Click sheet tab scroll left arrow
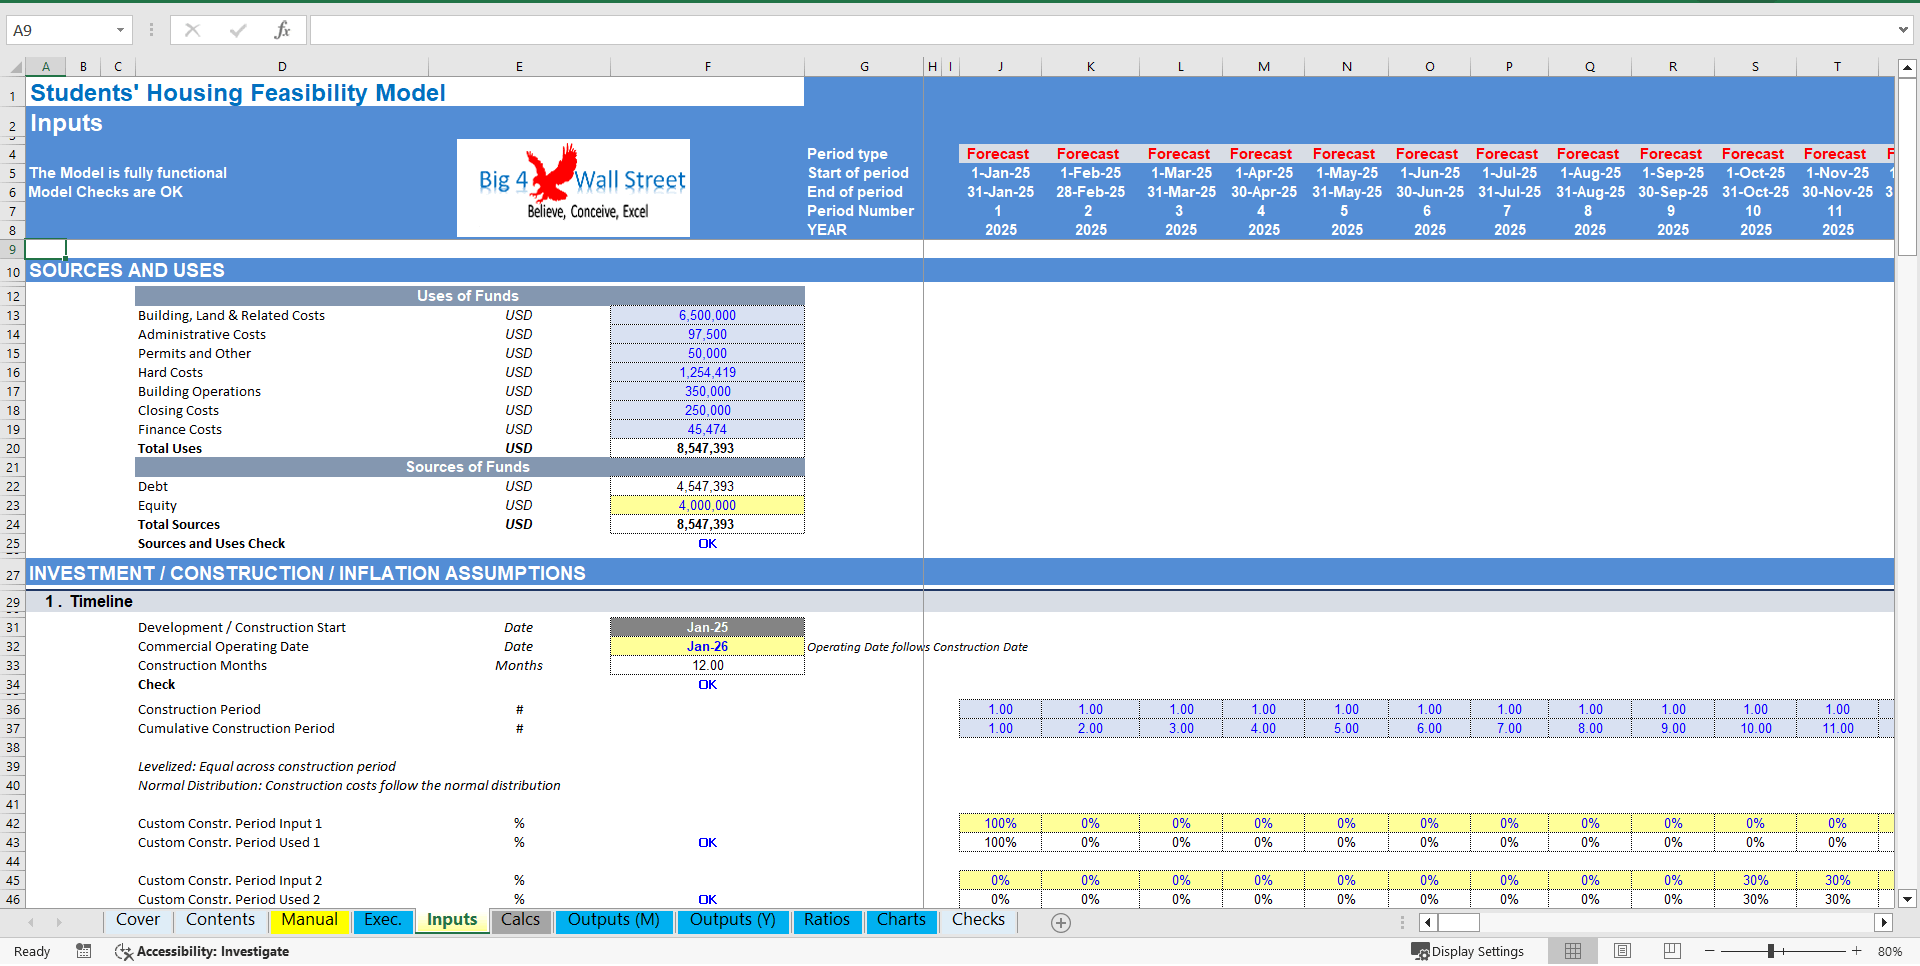Screen dimensions: 1920x966 click(31, 922)
